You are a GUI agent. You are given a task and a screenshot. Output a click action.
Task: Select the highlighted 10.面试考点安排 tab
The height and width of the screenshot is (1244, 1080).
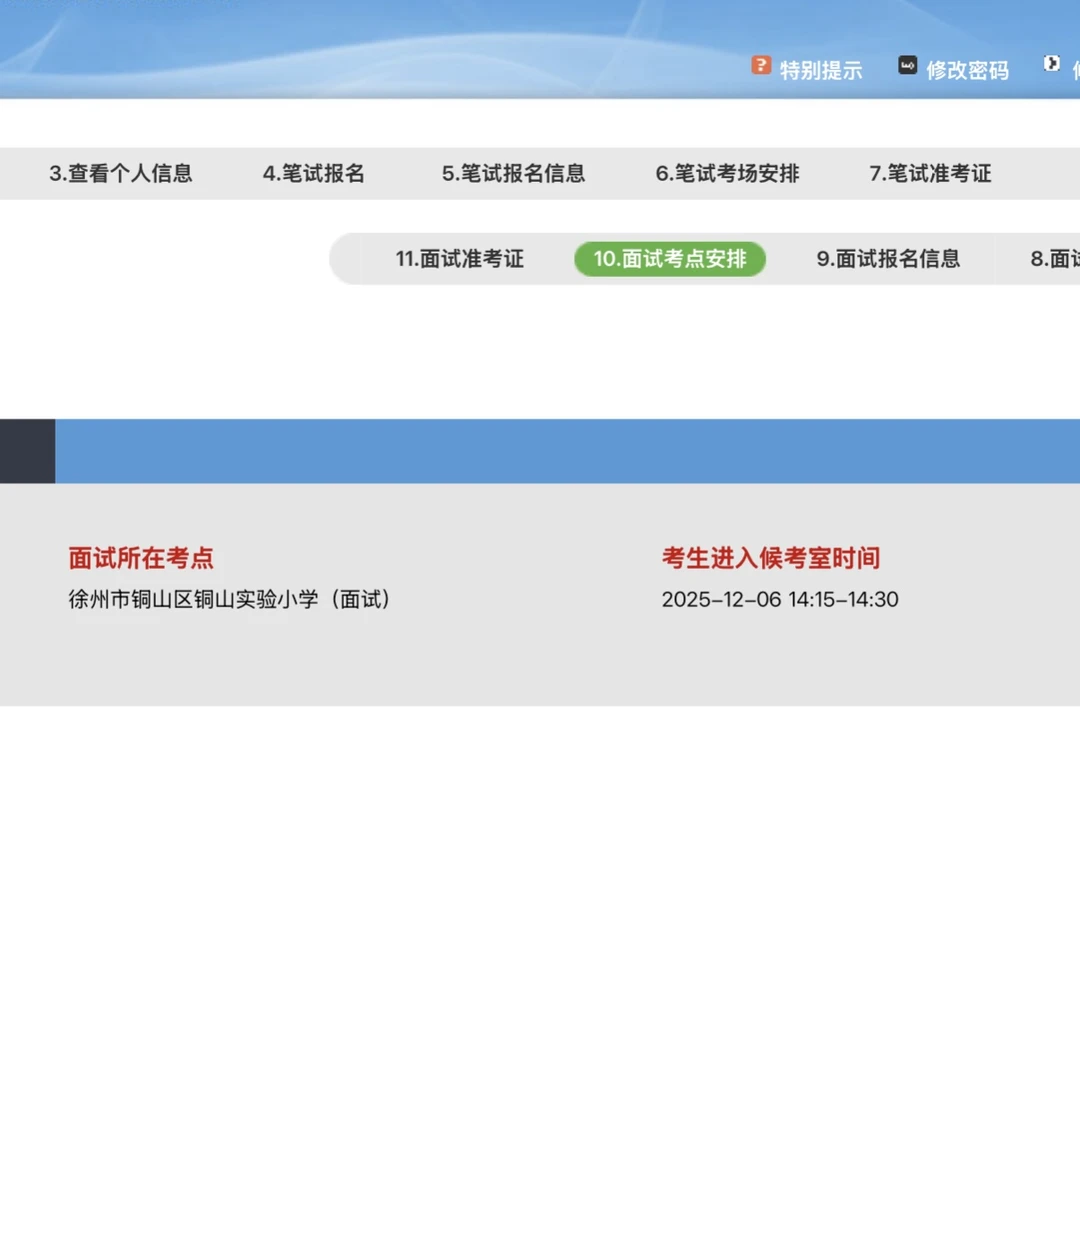[669, 259]
